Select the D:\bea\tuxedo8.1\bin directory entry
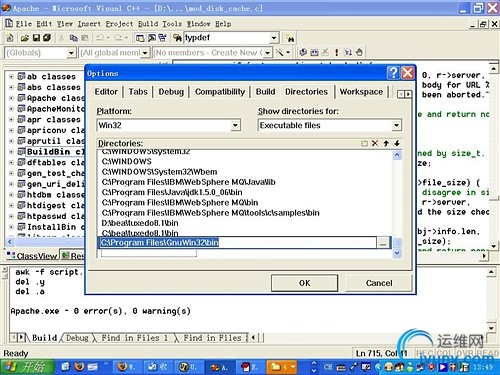 tap(140, 223)
